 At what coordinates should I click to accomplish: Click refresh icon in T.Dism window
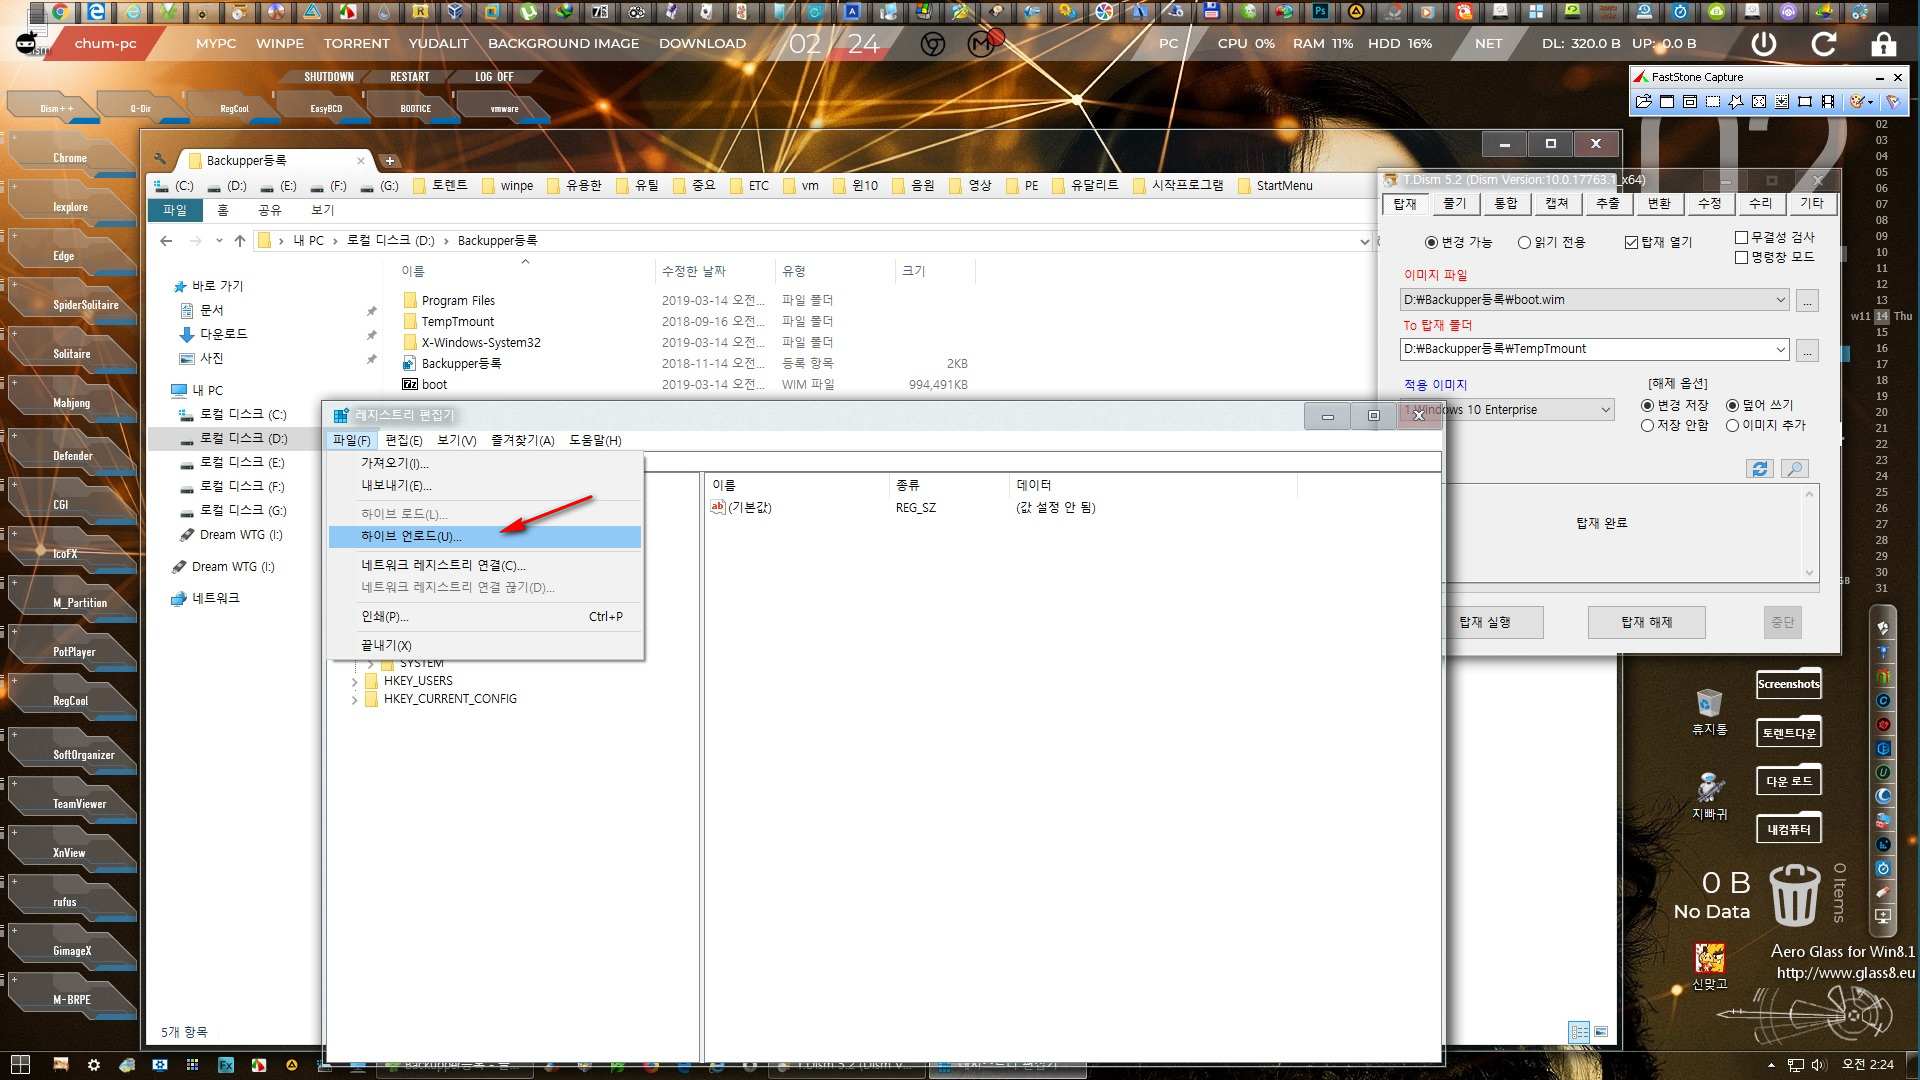click(1760, 469)
